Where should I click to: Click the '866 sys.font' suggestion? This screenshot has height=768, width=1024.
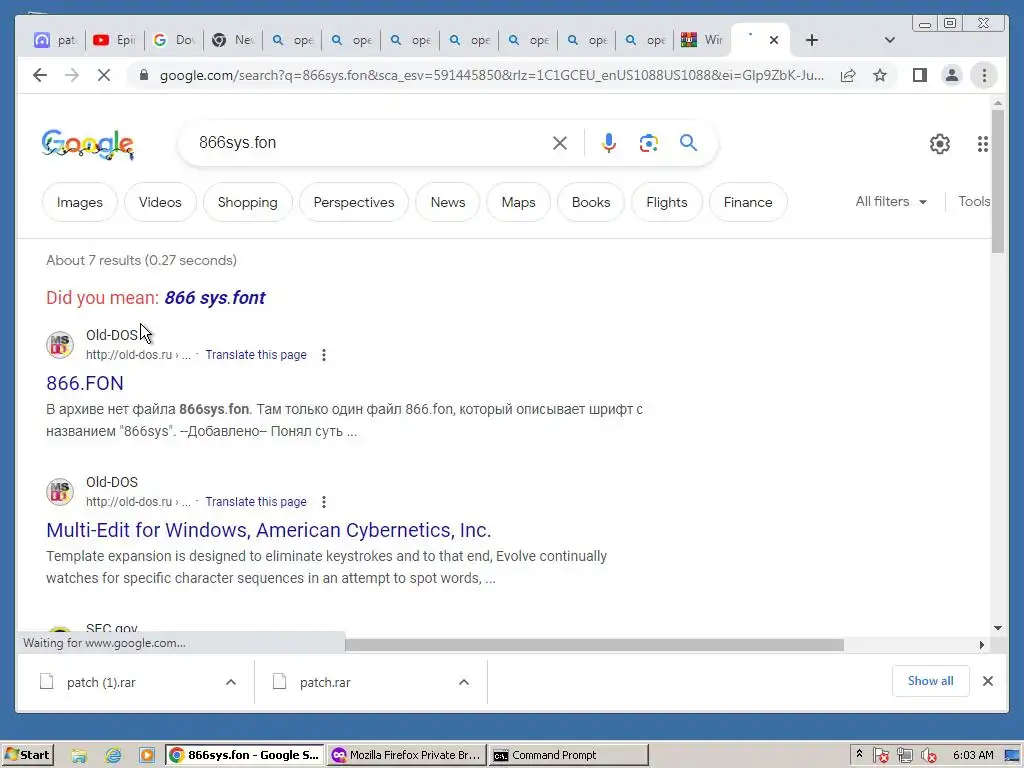(x=215, y=298)
